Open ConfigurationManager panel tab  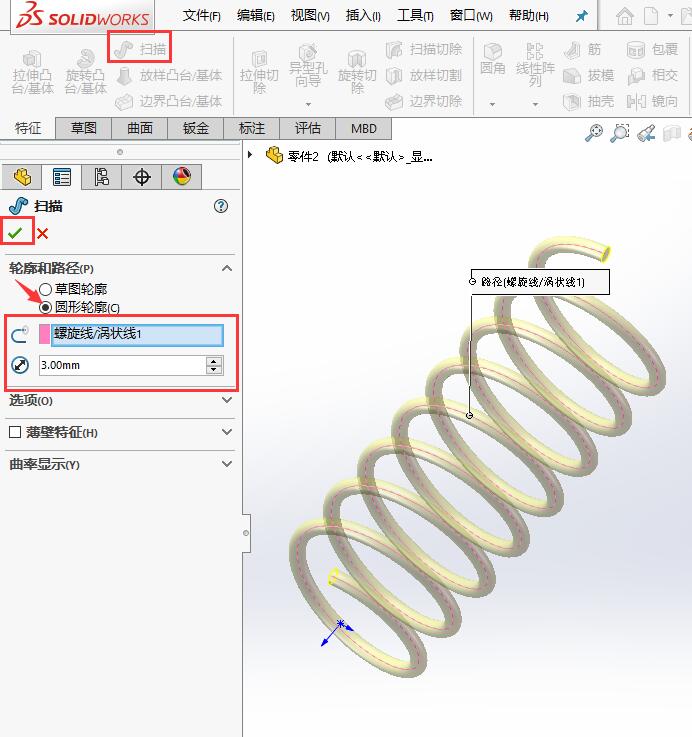pyautogui.click(x=102, y=177)
